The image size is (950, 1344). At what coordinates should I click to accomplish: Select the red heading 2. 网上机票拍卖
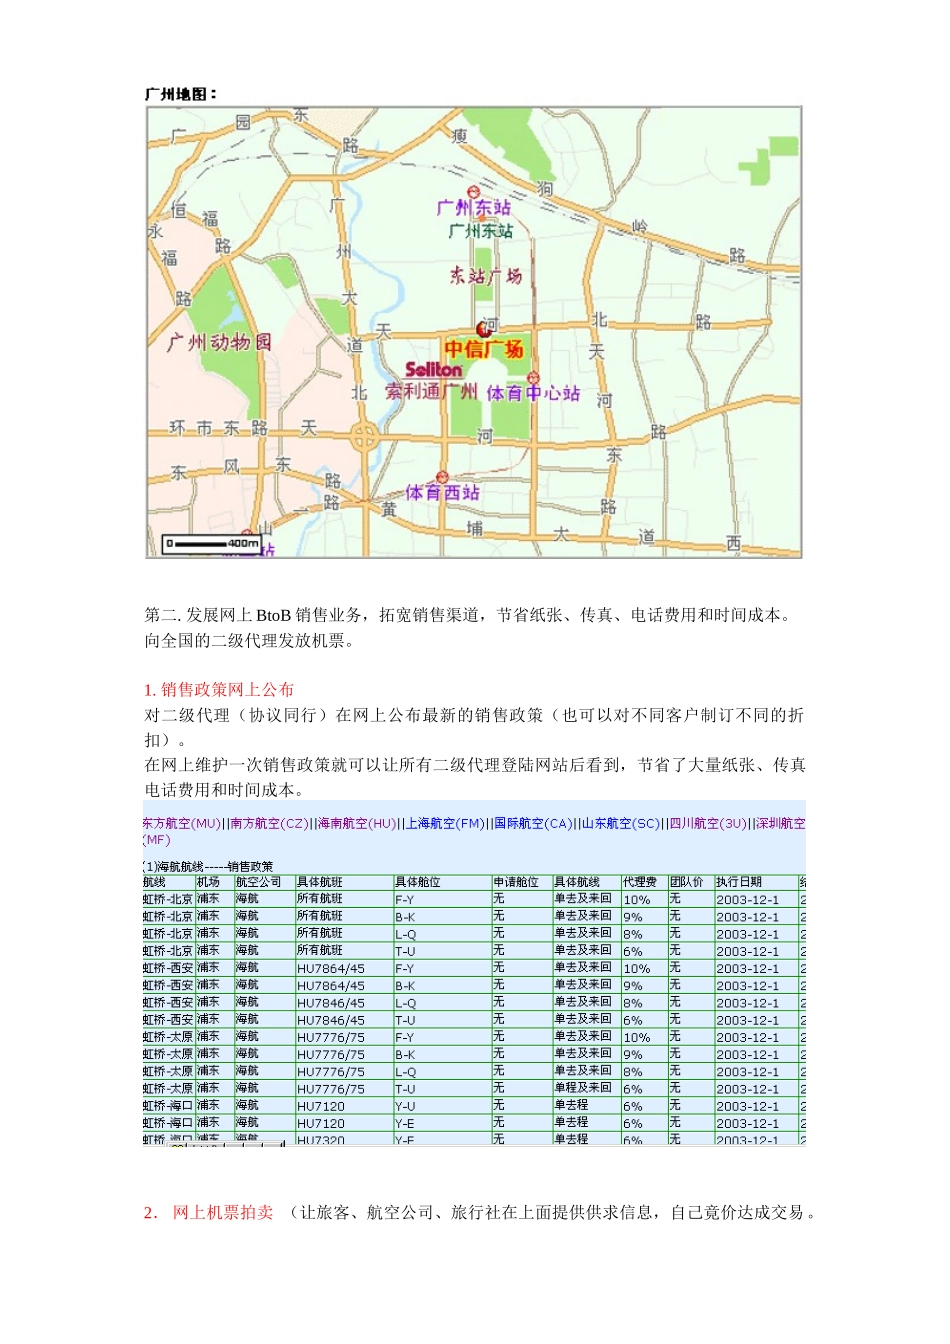pyautogui.click(x=208, y=1212)
